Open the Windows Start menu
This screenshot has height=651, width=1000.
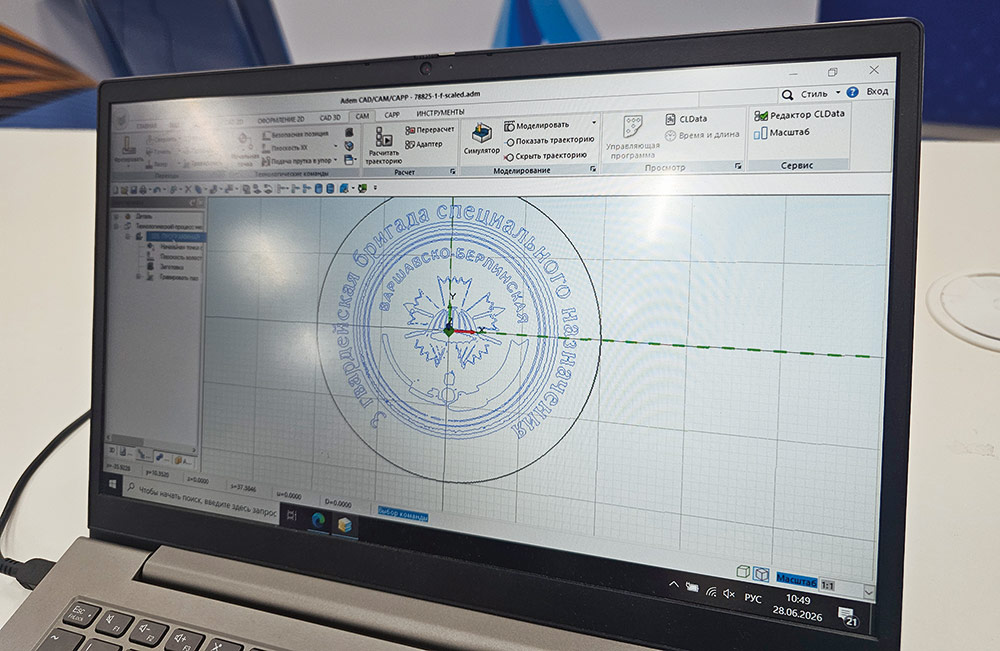[113, 485]
